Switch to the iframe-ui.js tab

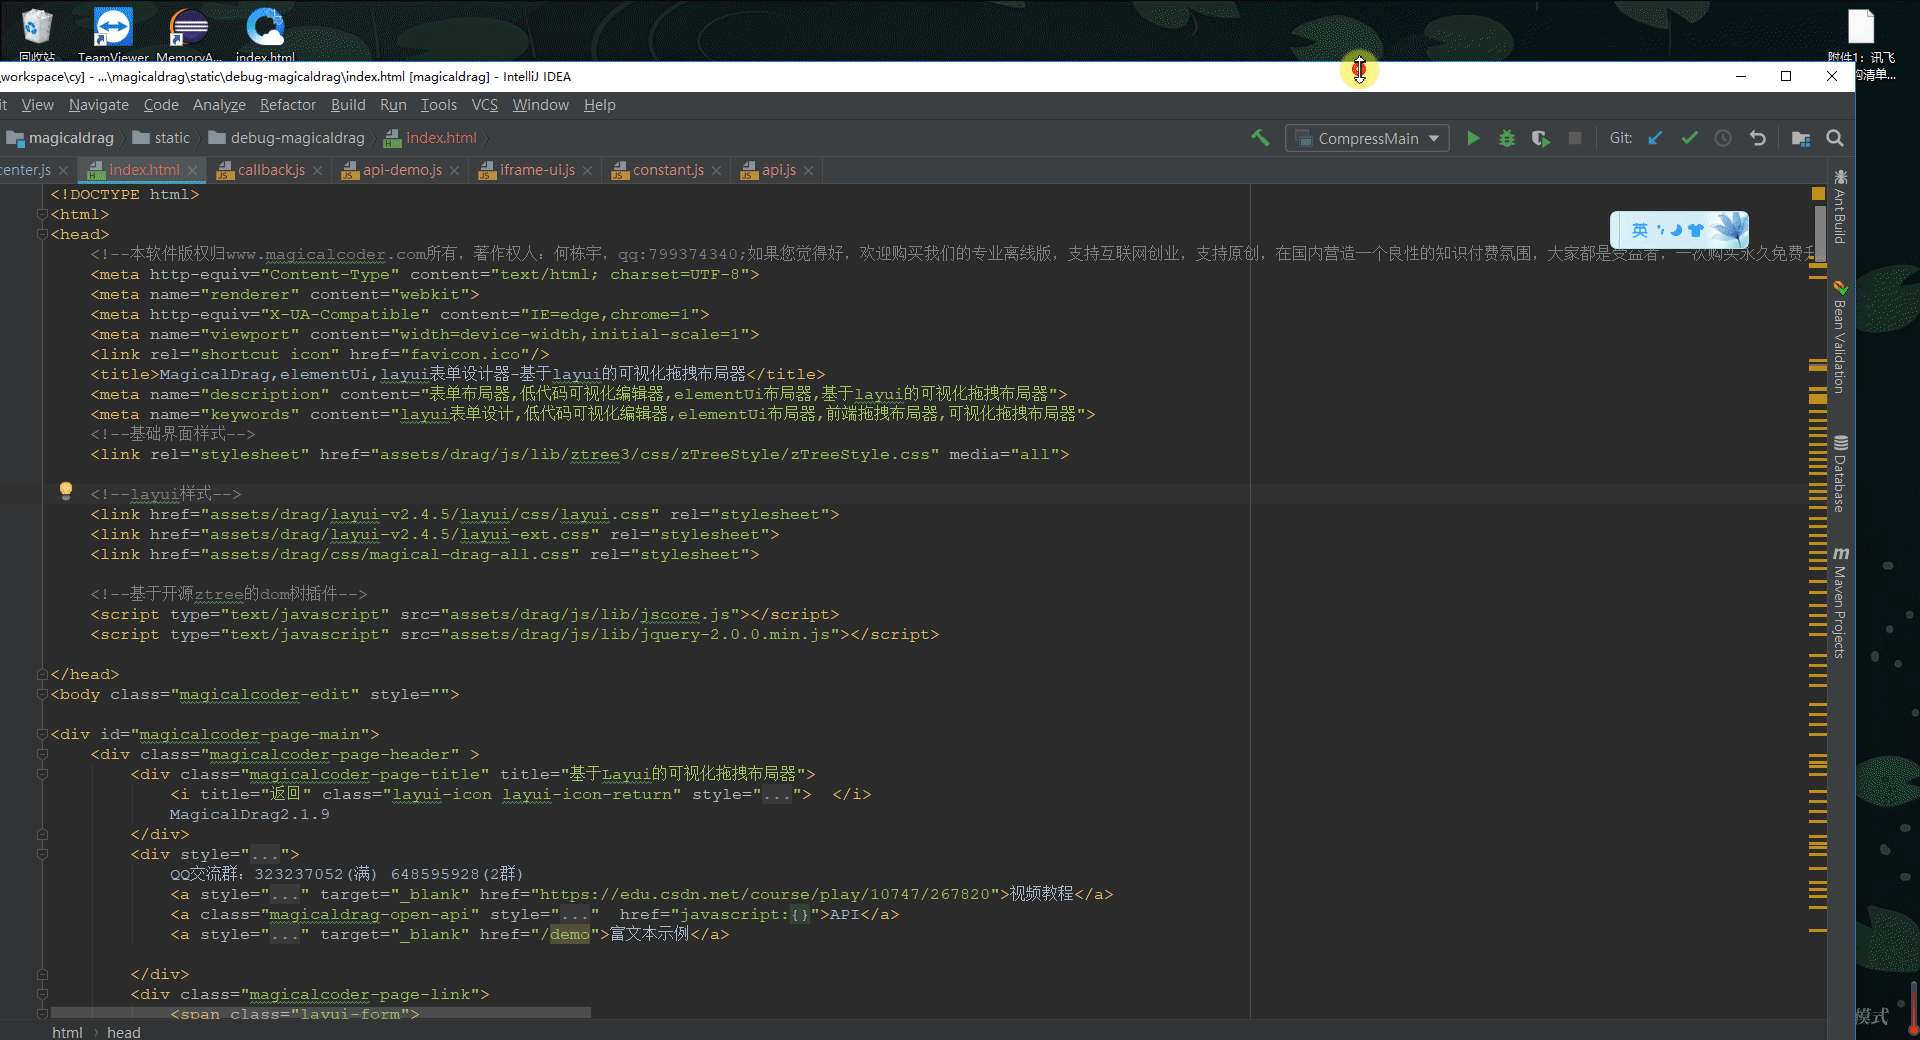coord(536,170)
